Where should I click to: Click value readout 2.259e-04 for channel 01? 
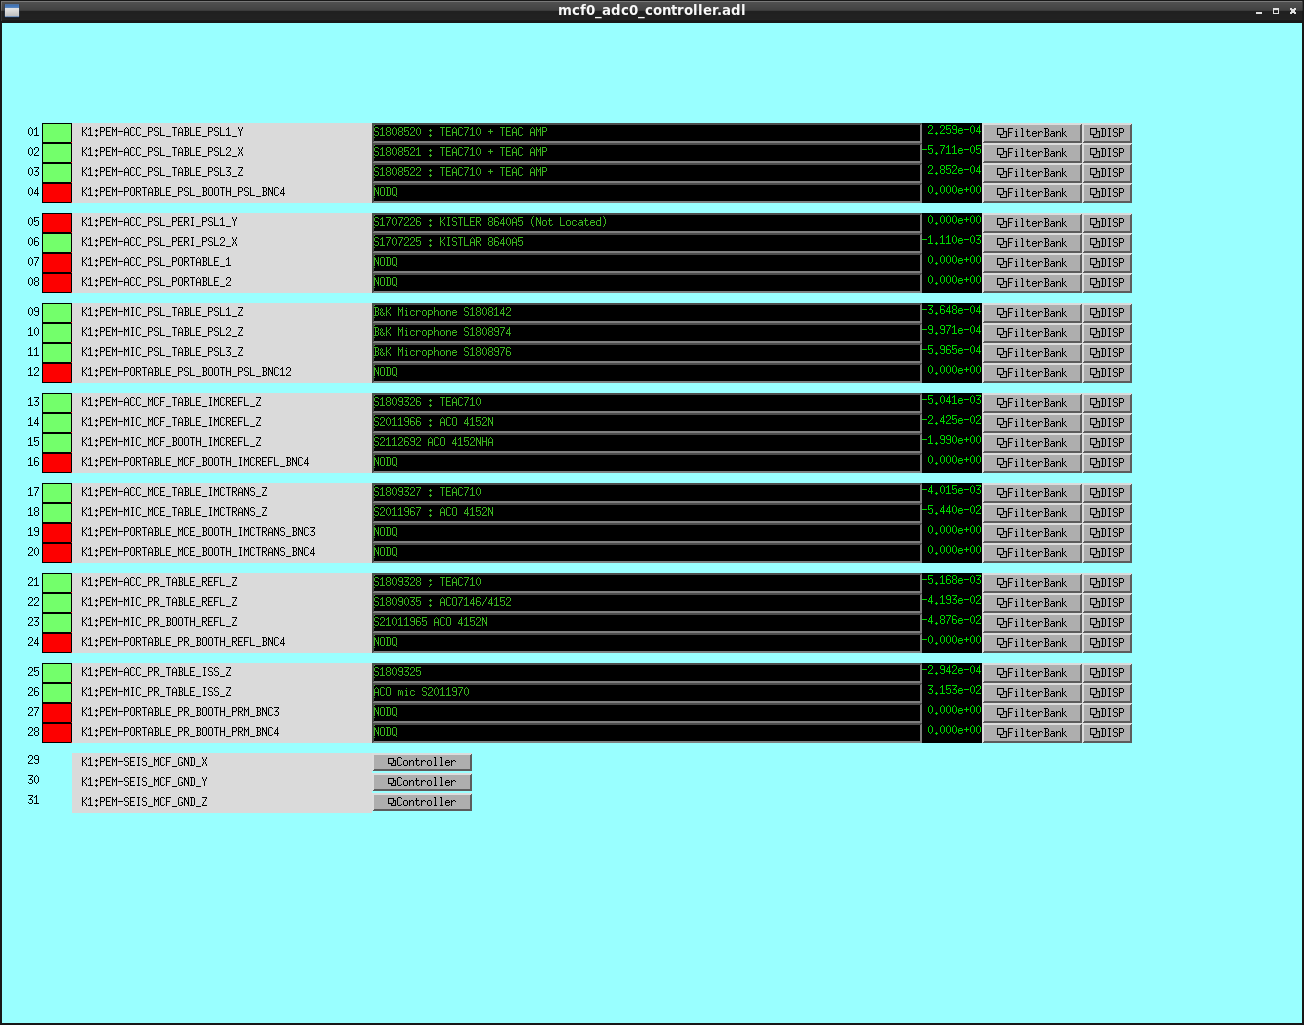coord(952,131)
